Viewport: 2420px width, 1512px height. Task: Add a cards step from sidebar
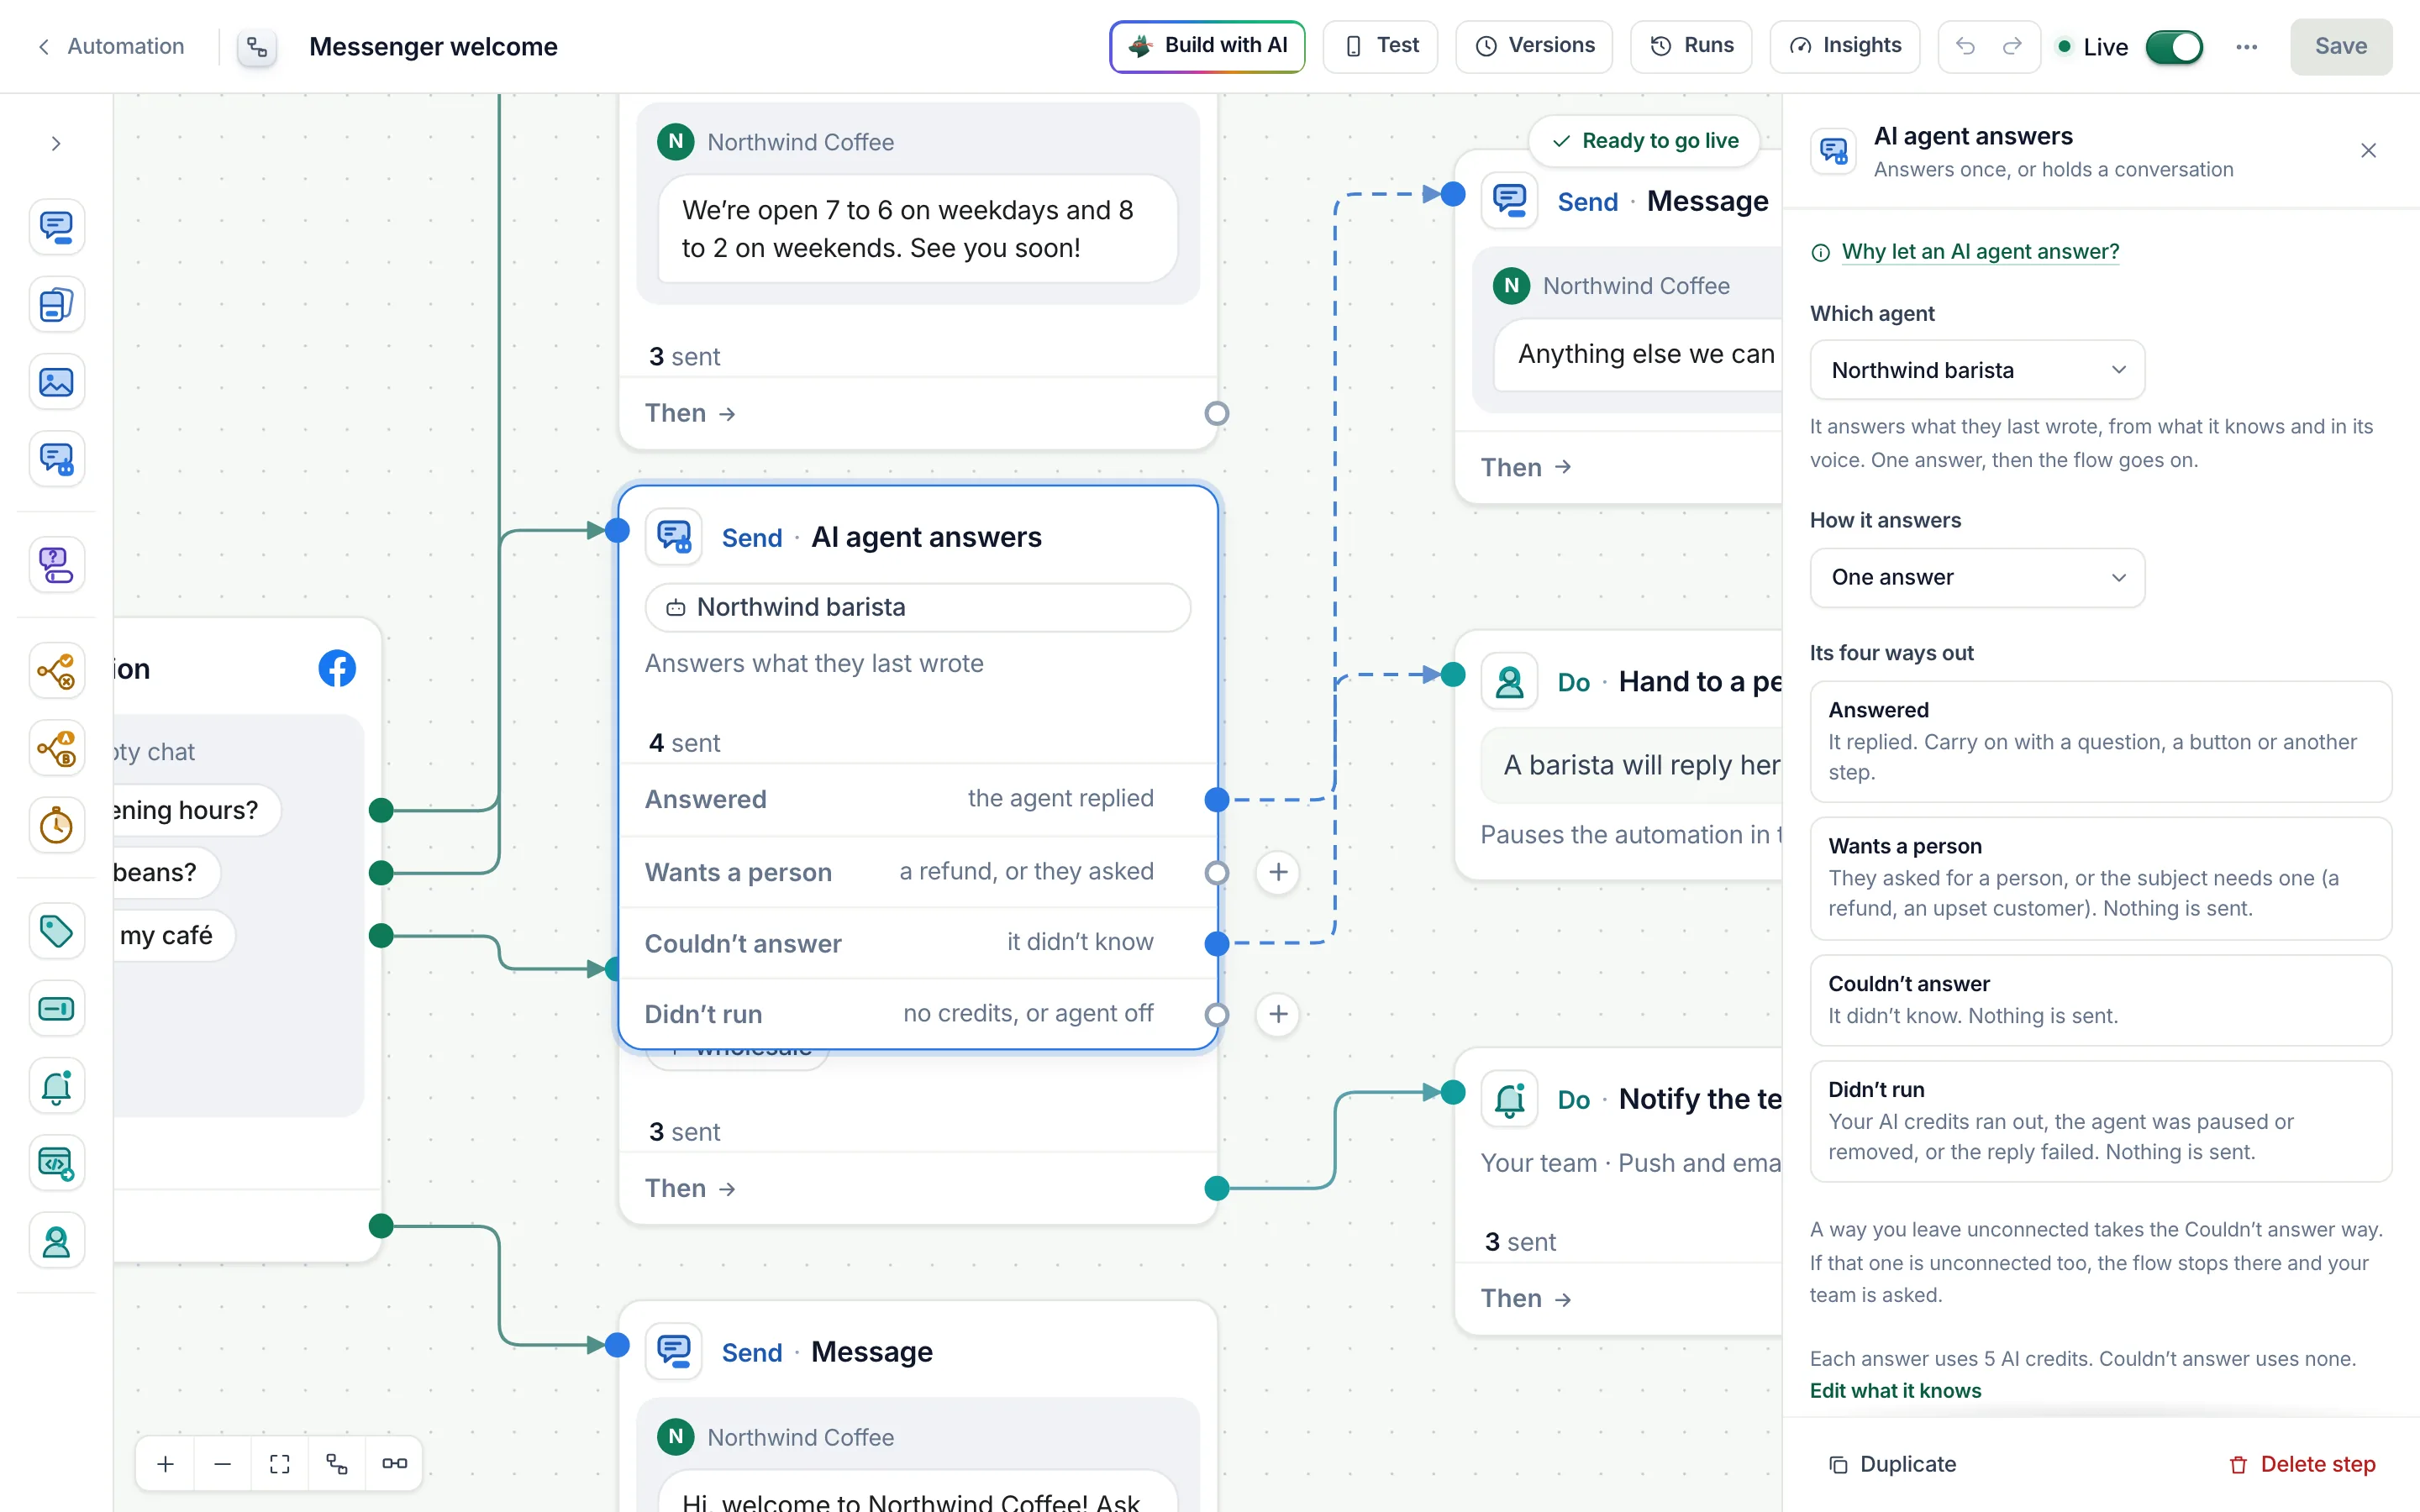click(x=56, y=305)
